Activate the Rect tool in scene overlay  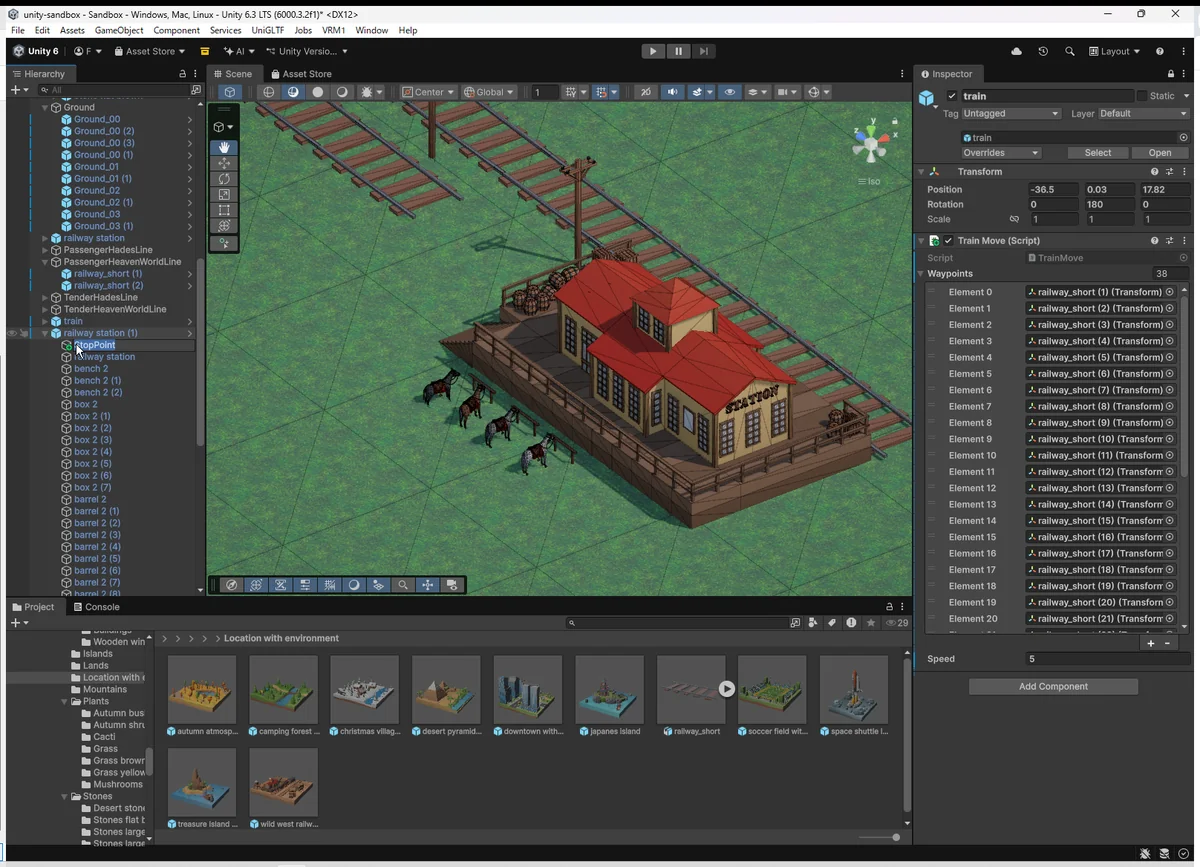tap(224, 211)
